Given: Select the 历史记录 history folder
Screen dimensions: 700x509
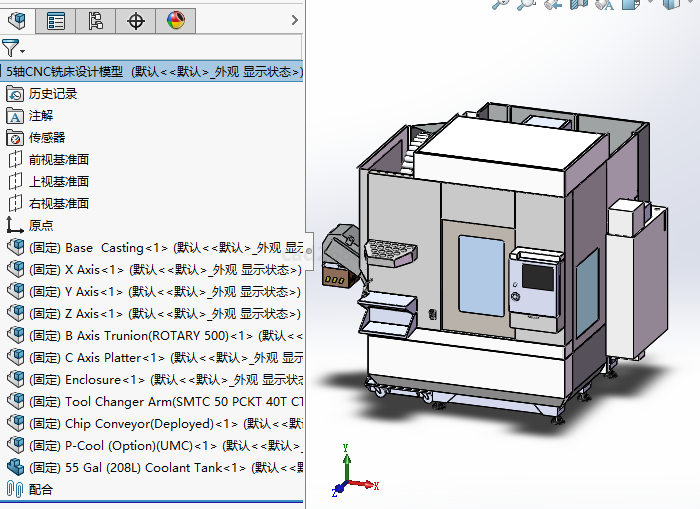Looking at the screenshot, I should pyautogui.click(x=52, y=94).
